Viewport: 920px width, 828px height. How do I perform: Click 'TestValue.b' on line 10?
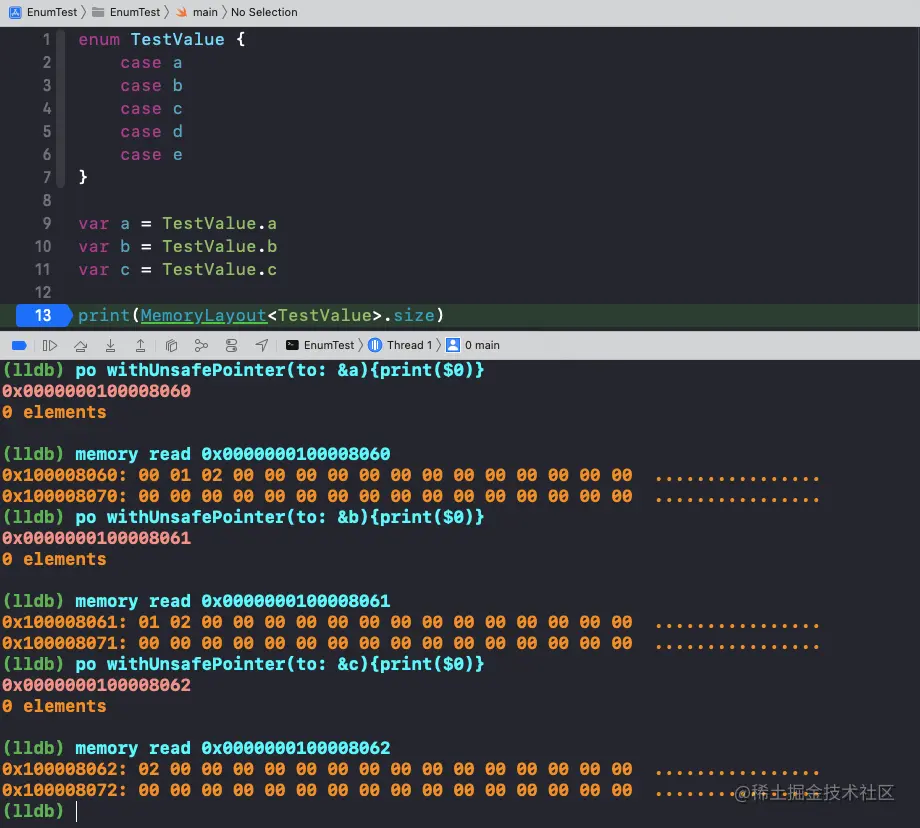click(x=219, y=246)
